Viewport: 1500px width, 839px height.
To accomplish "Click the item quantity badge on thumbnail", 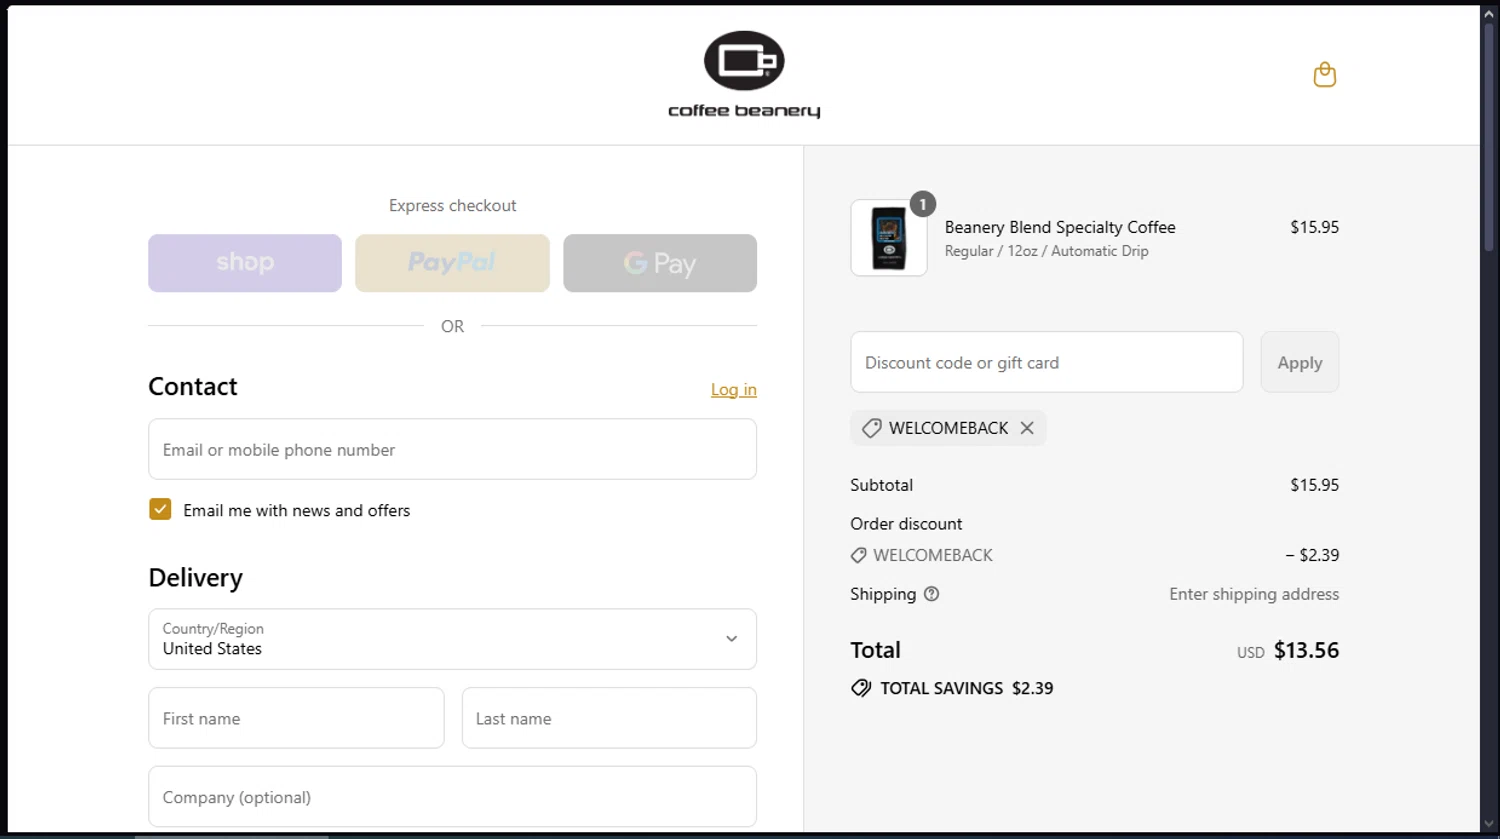I will coord(923,204).
